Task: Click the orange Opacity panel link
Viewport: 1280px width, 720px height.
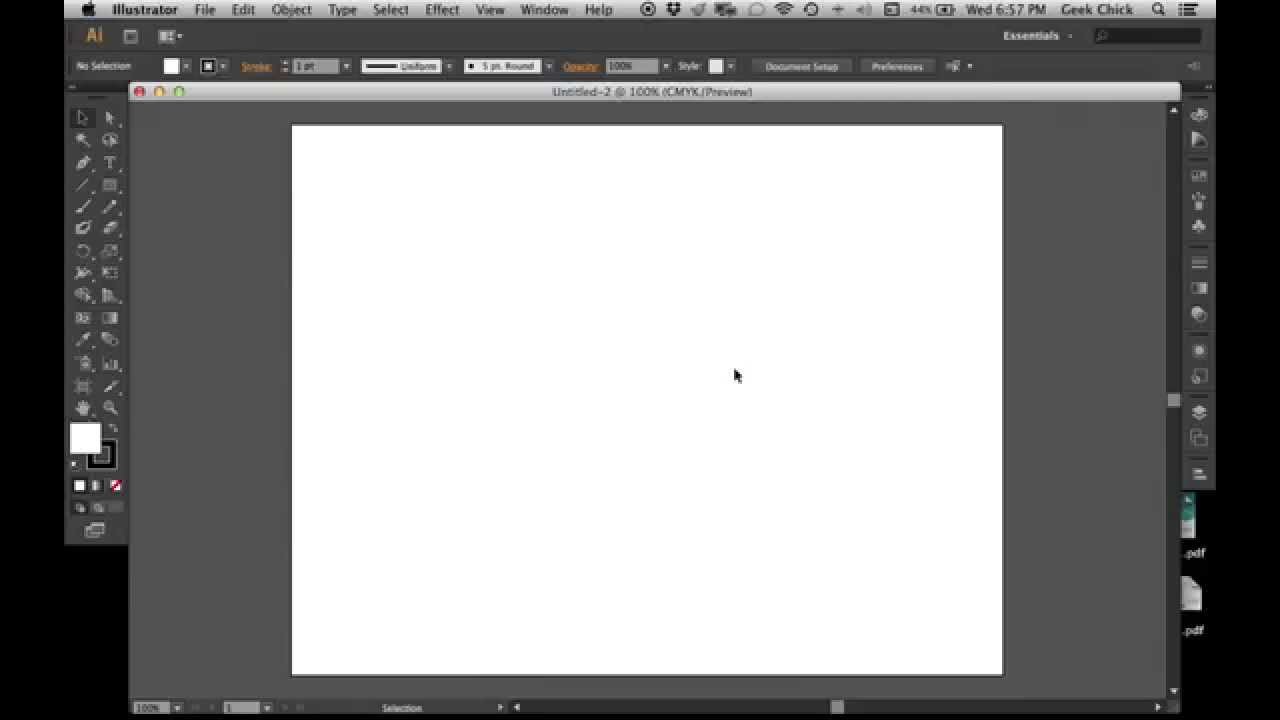Action: [580, 67]
